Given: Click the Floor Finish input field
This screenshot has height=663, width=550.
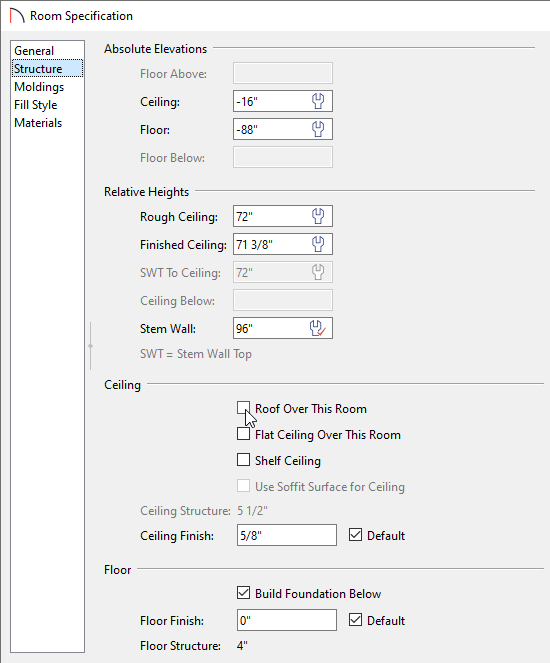Looking at the screenshot, I should 287,620.
